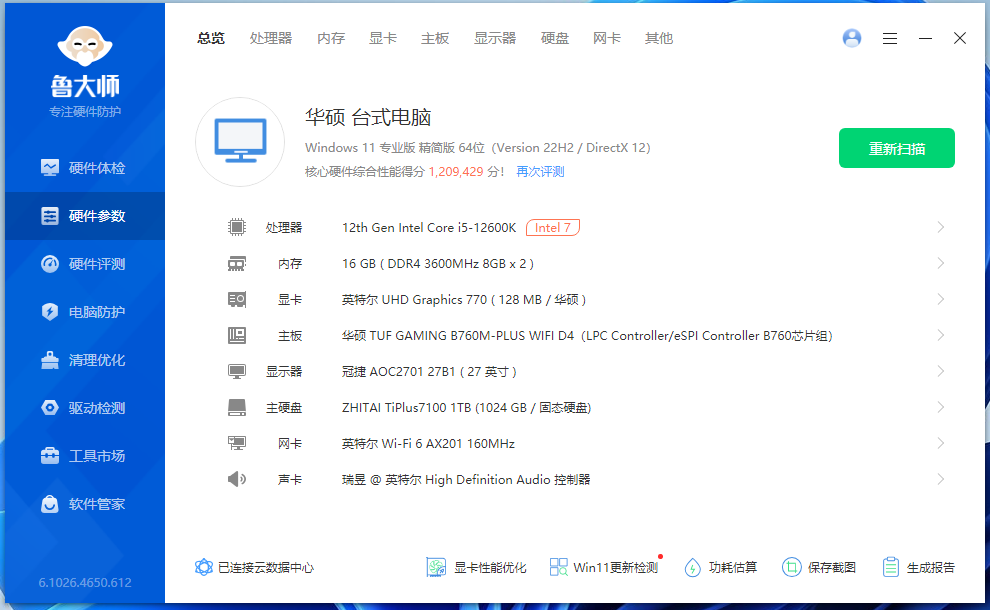The width and height of the screenshot is (990, 610).
Task: Click the 再次评测 link
Action: pos(540,172)
